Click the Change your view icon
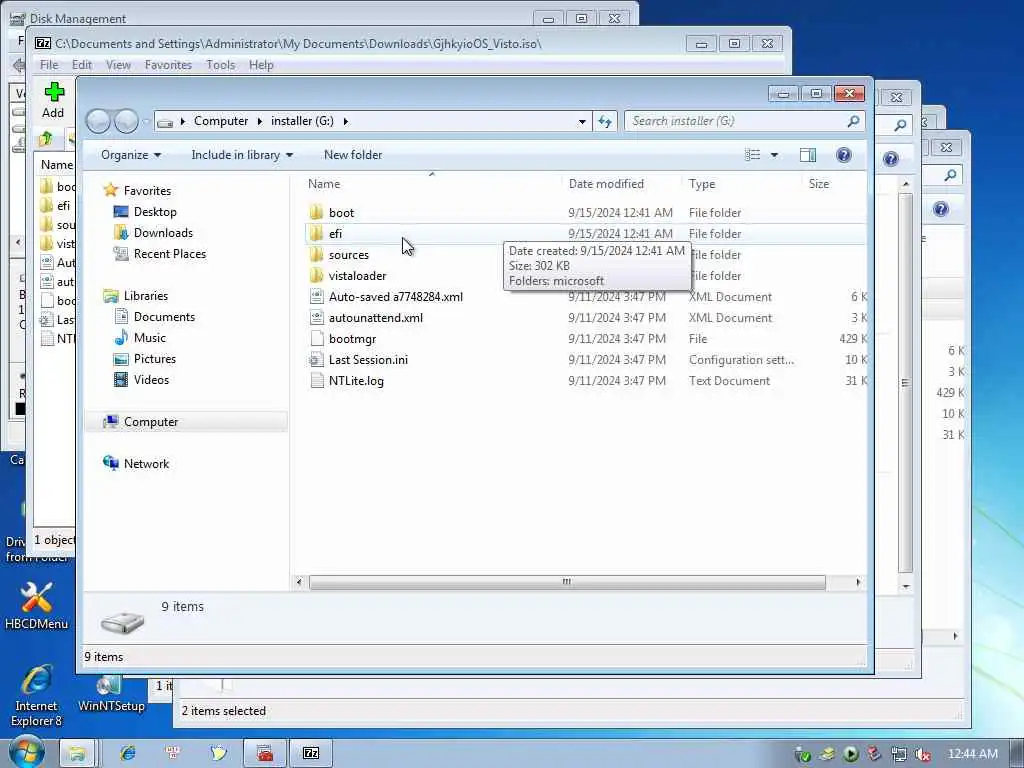The width and height of the screenshot is (1024, 768). coord(752,155)
